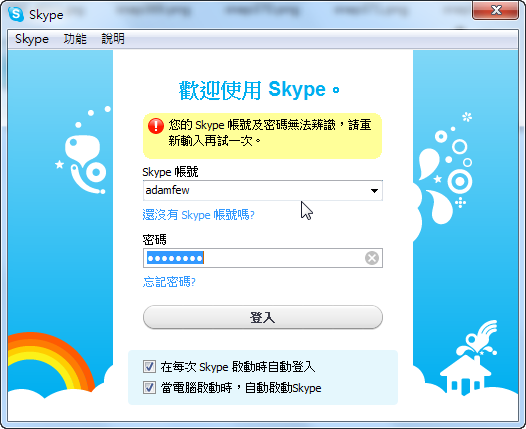
Task: Click the red error exclamation icon
Action: click(156, 126)
